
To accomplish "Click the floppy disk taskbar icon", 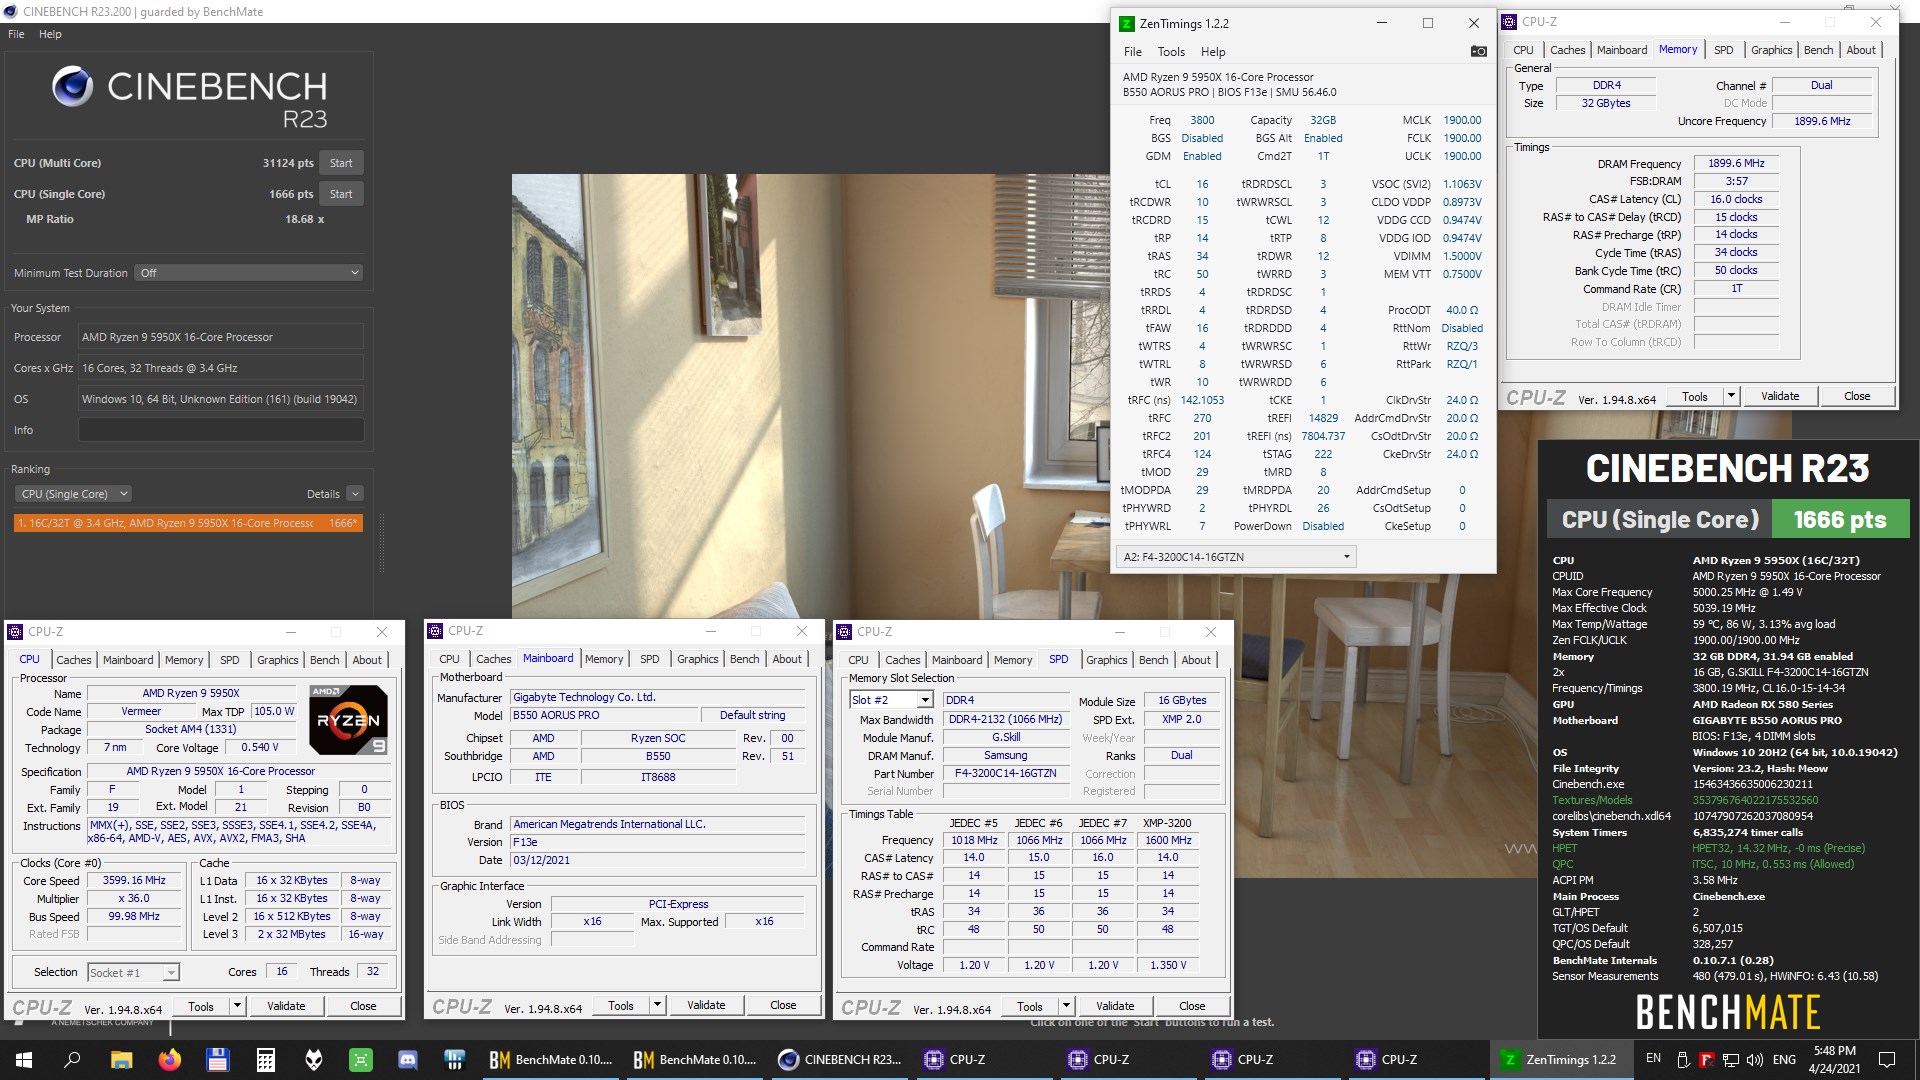I will [x=217, y=1060].
